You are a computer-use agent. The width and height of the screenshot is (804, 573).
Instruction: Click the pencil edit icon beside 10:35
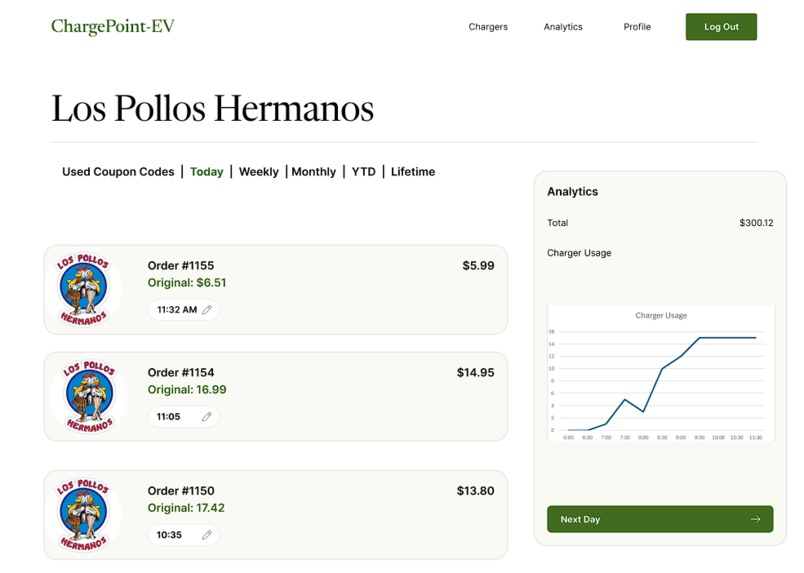click(x=207, y=535)
